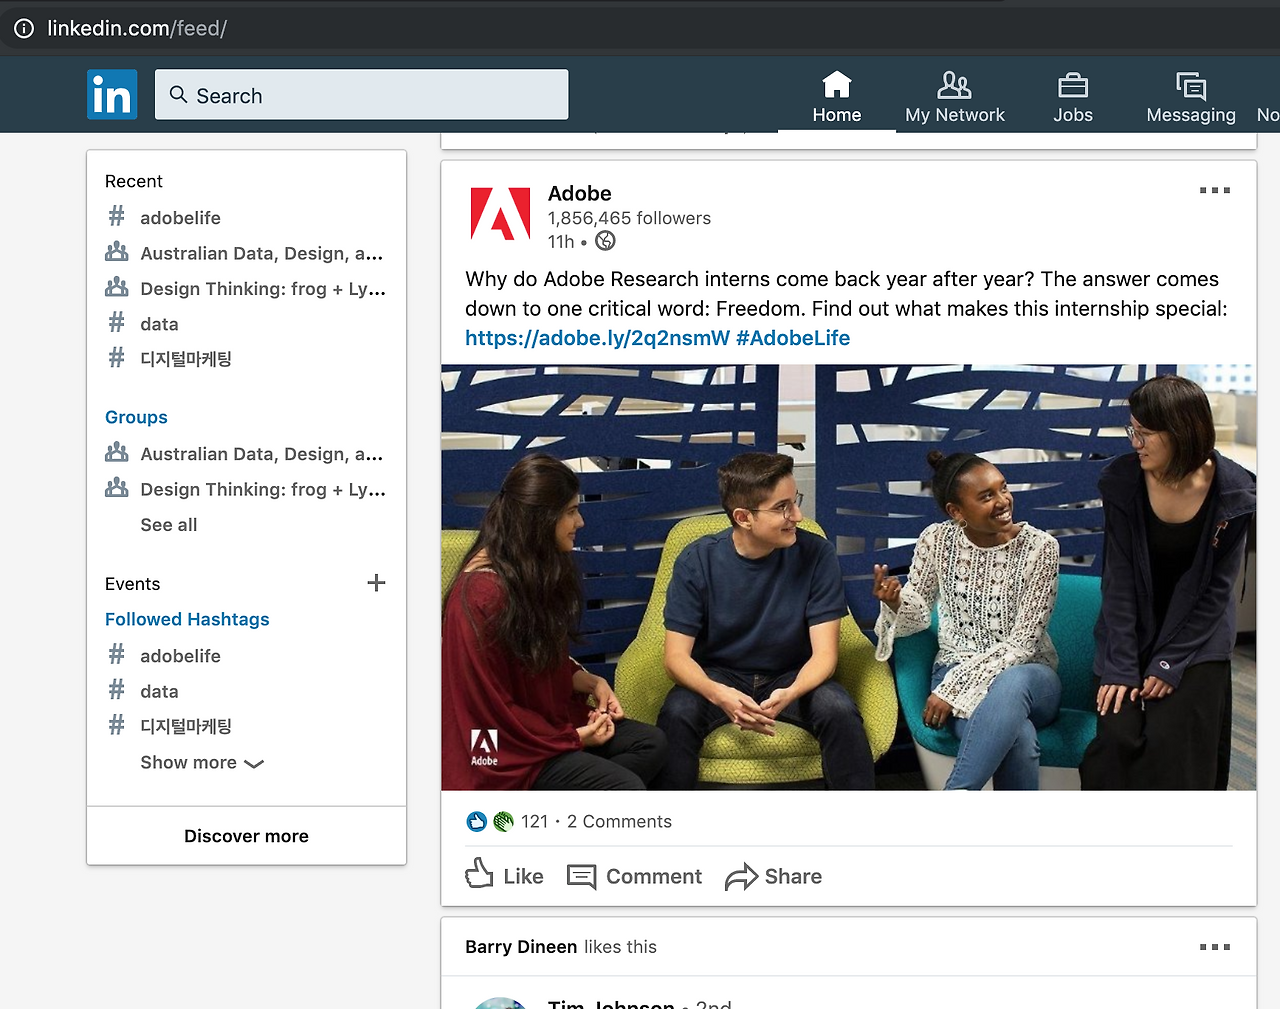This screenshot has height=1009, width=1280.
Task: Open Followed data hashtag text
Action: 159,692
